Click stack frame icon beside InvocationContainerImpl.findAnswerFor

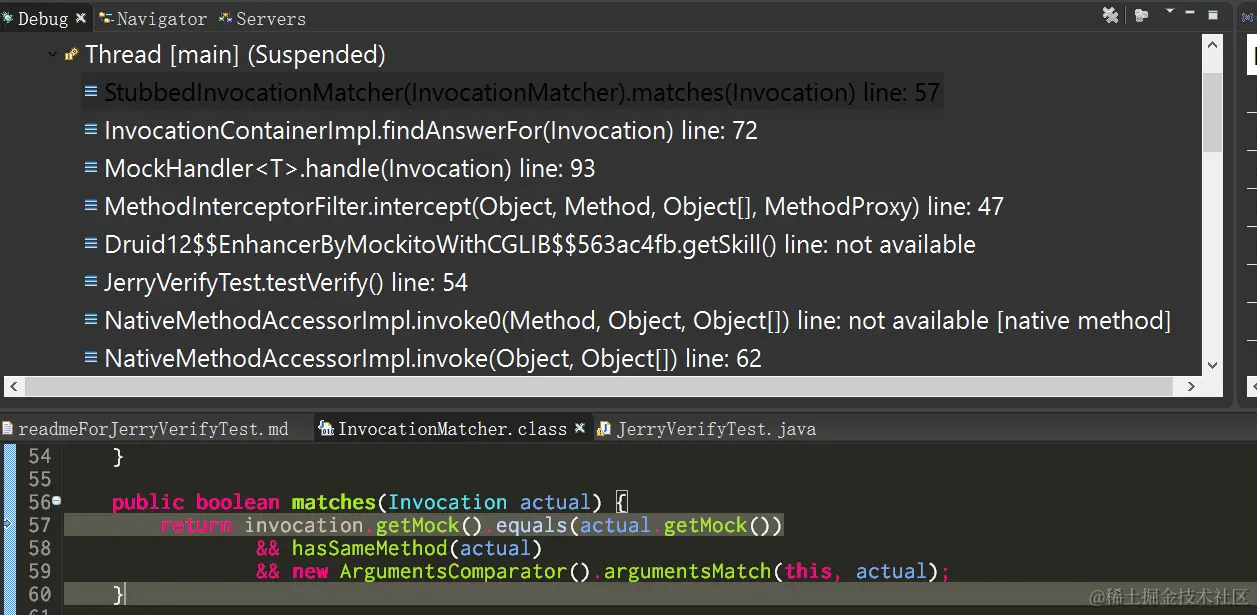pos(91,131)
